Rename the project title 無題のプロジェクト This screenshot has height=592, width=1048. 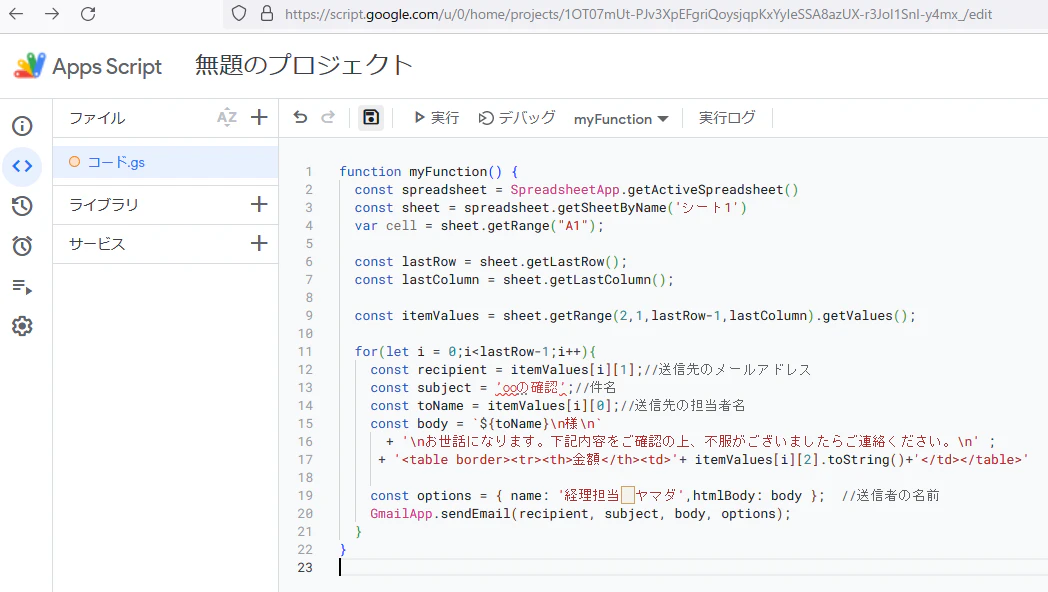click(x=303, y=65)
